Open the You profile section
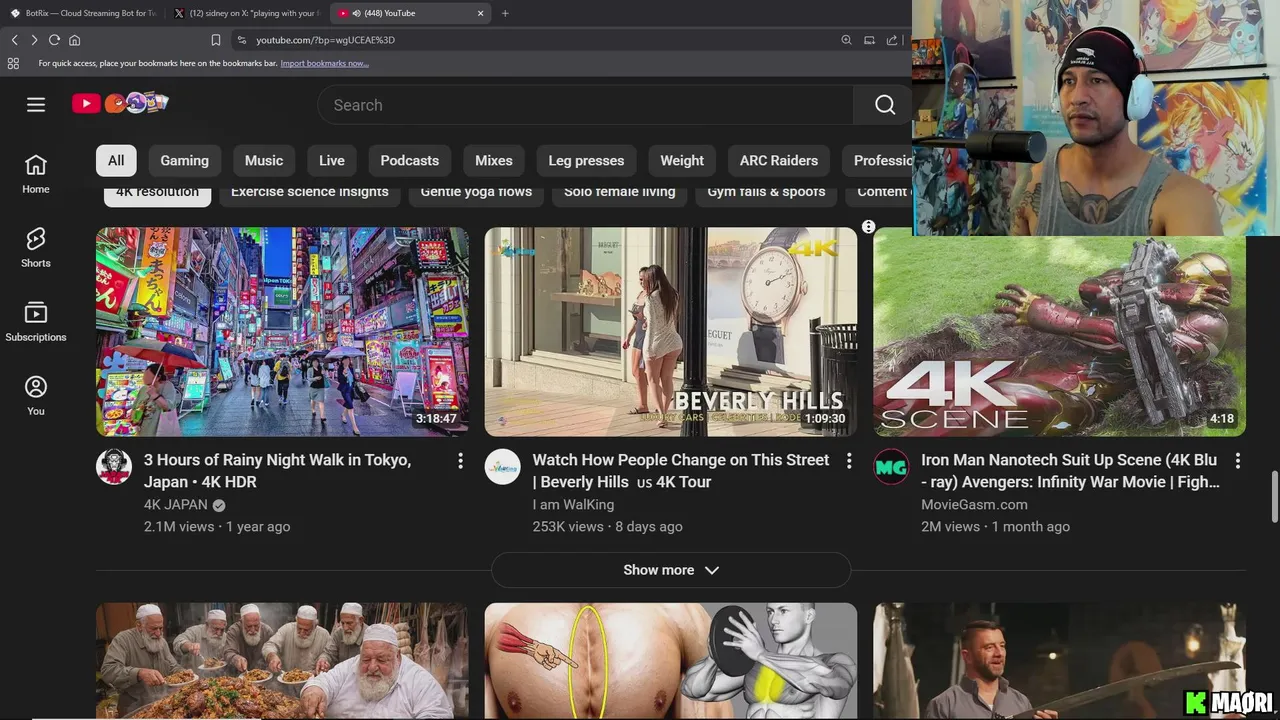This screenshot has height=720, width=1280. click(x=36, y=396)
